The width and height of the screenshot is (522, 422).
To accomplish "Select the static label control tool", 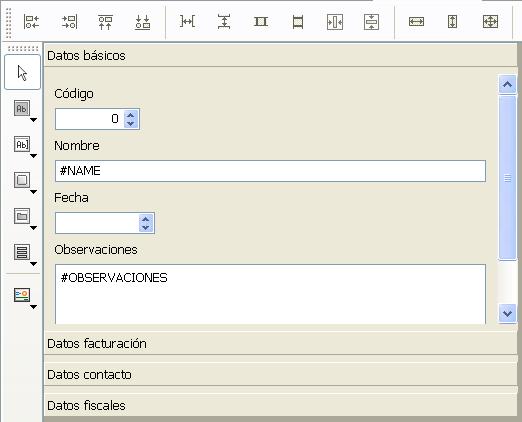I will 22,109.
